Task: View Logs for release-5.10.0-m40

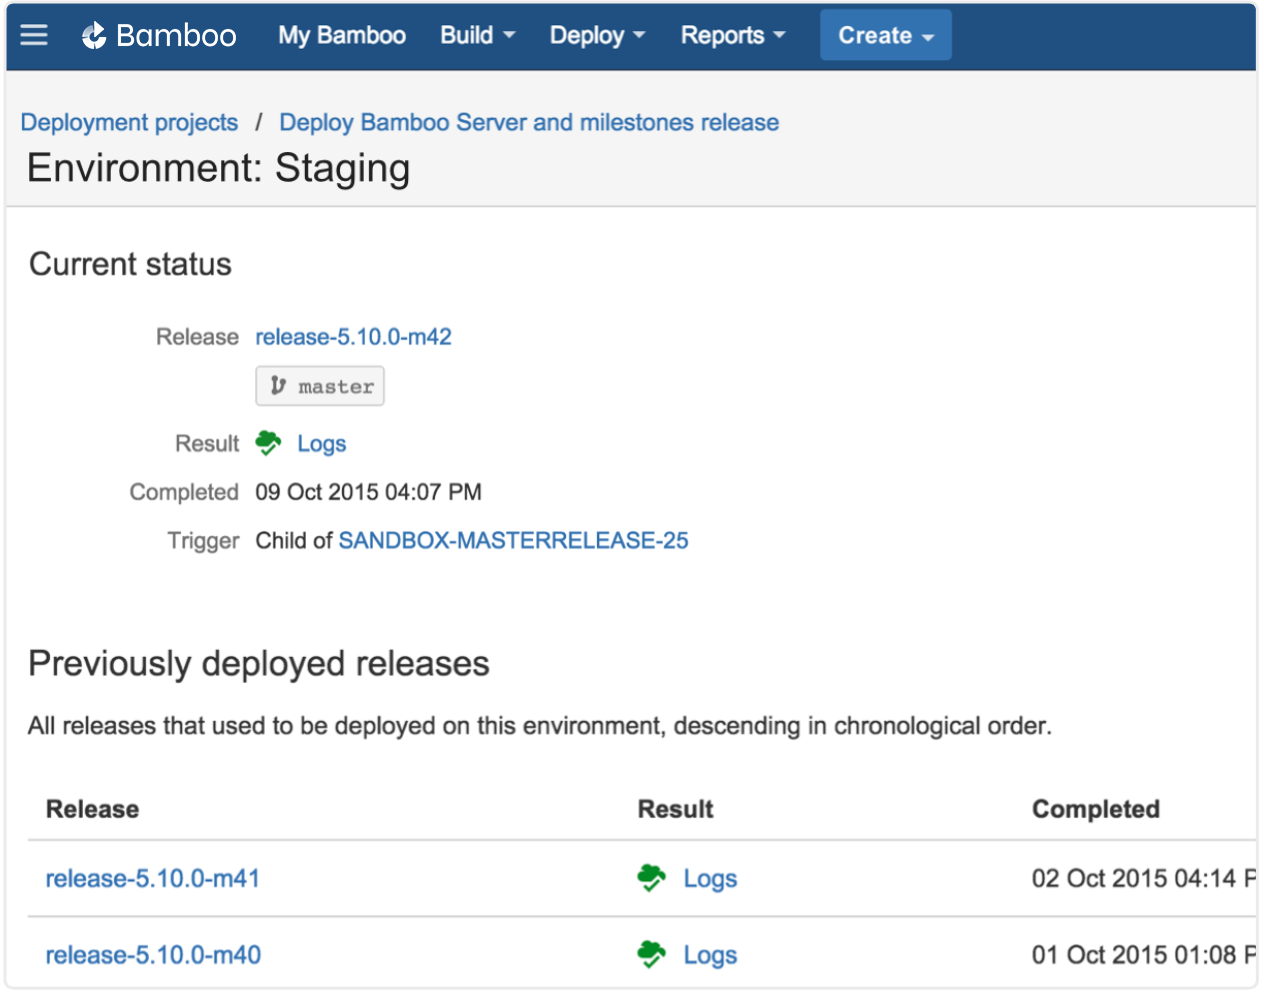Action: coord(710,956)
